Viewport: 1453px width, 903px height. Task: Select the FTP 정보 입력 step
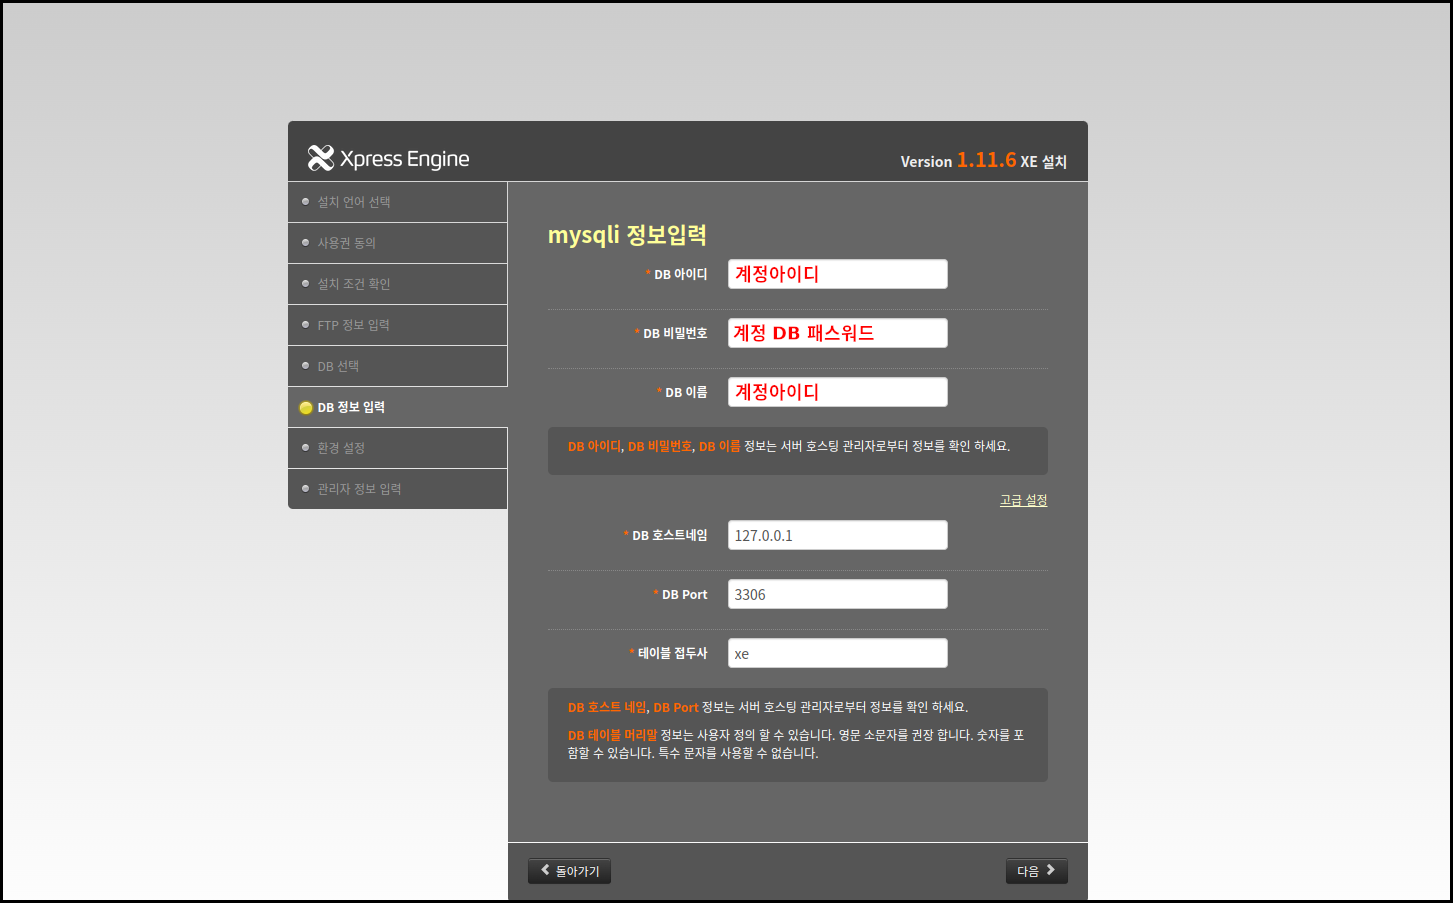pyautogui.click(x=398, y=325)
